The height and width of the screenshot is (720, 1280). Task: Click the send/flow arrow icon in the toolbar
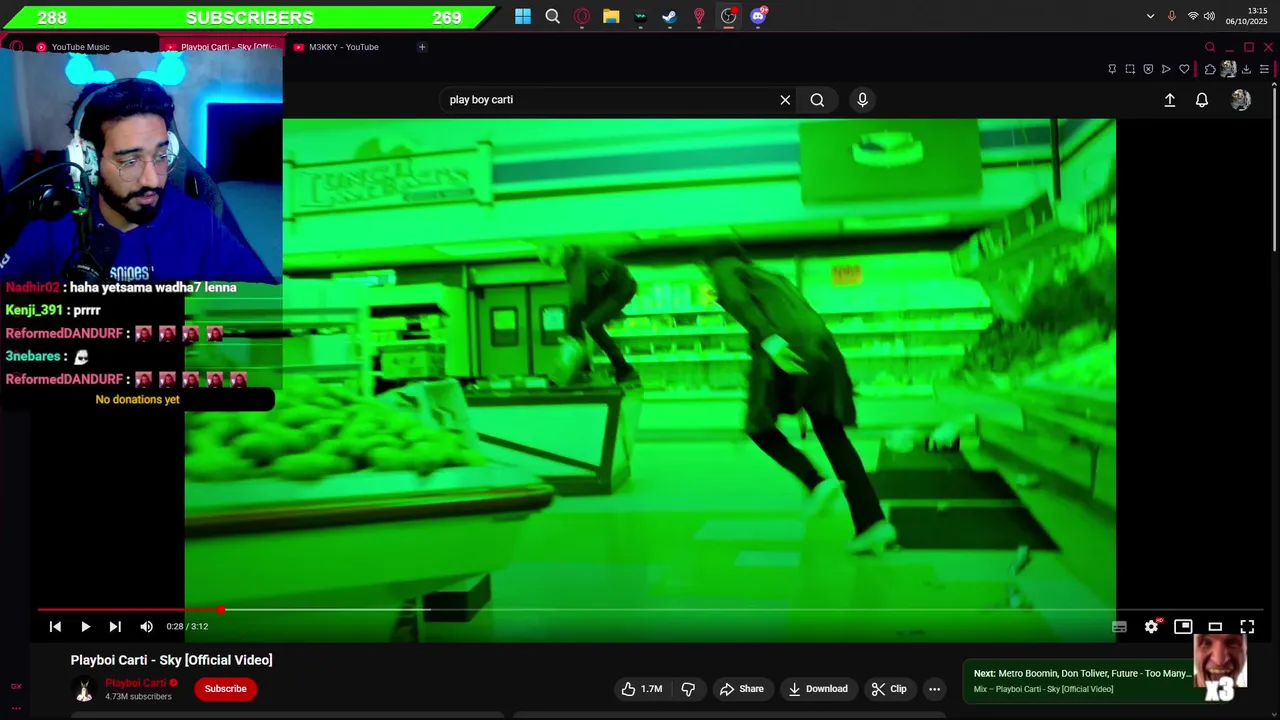click(1166, 69)
